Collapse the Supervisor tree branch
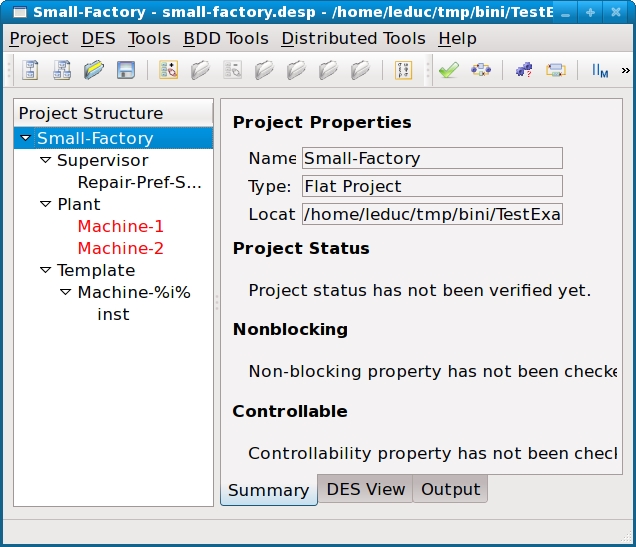The width and height of the screenshot is (636, 547). click(45, 160)
